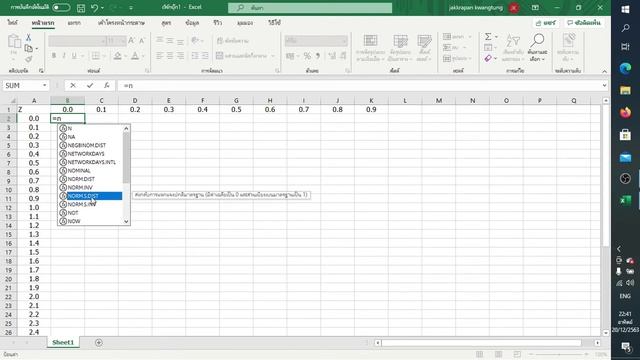Open the Data (ข้อมูล) ribbon tab
Viewport: 640px width, 360px height.
pyautogui.click(x=192, y=23)
